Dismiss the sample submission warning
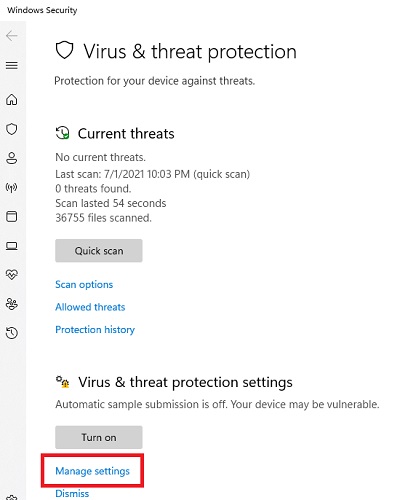 pyautogui.click(x=72, y=493)
